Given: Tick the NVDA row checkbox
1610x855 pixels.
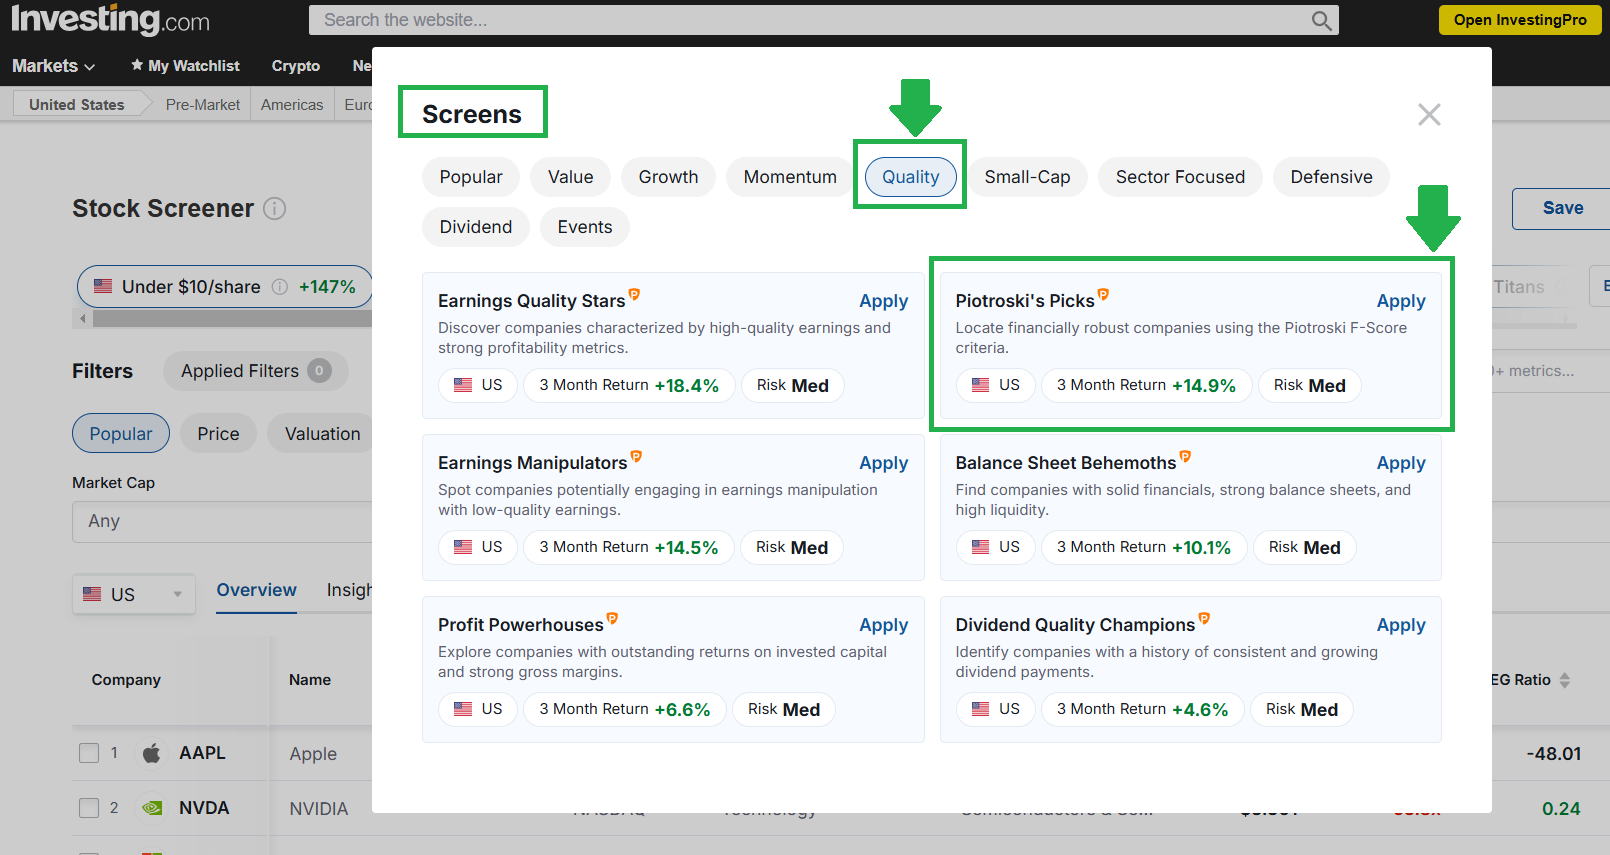Looking at the screenshot, I should click(x=89, y=808).
